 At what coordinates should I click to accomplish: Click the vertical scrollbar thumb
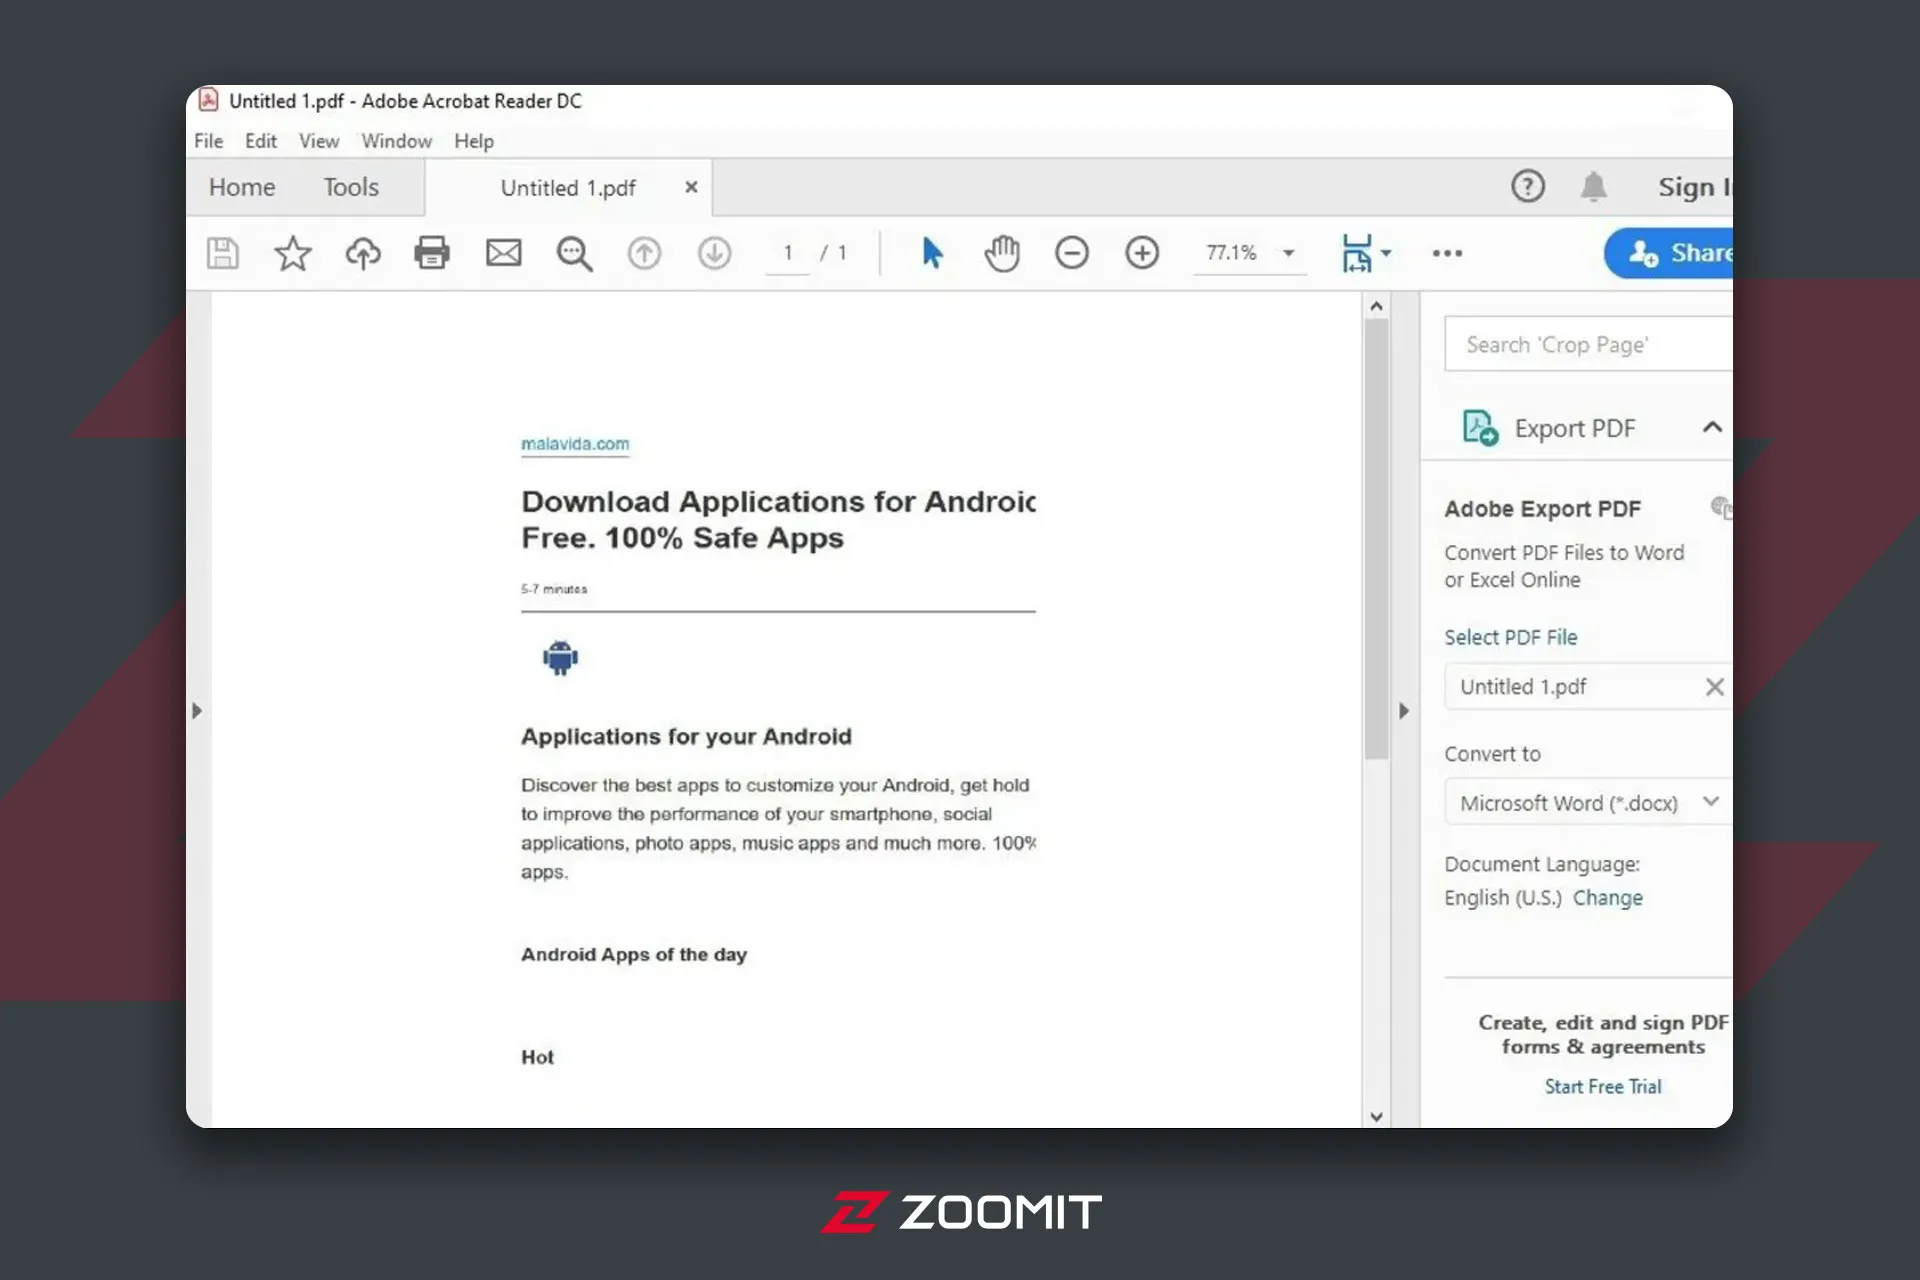[x=1376, y=540]
